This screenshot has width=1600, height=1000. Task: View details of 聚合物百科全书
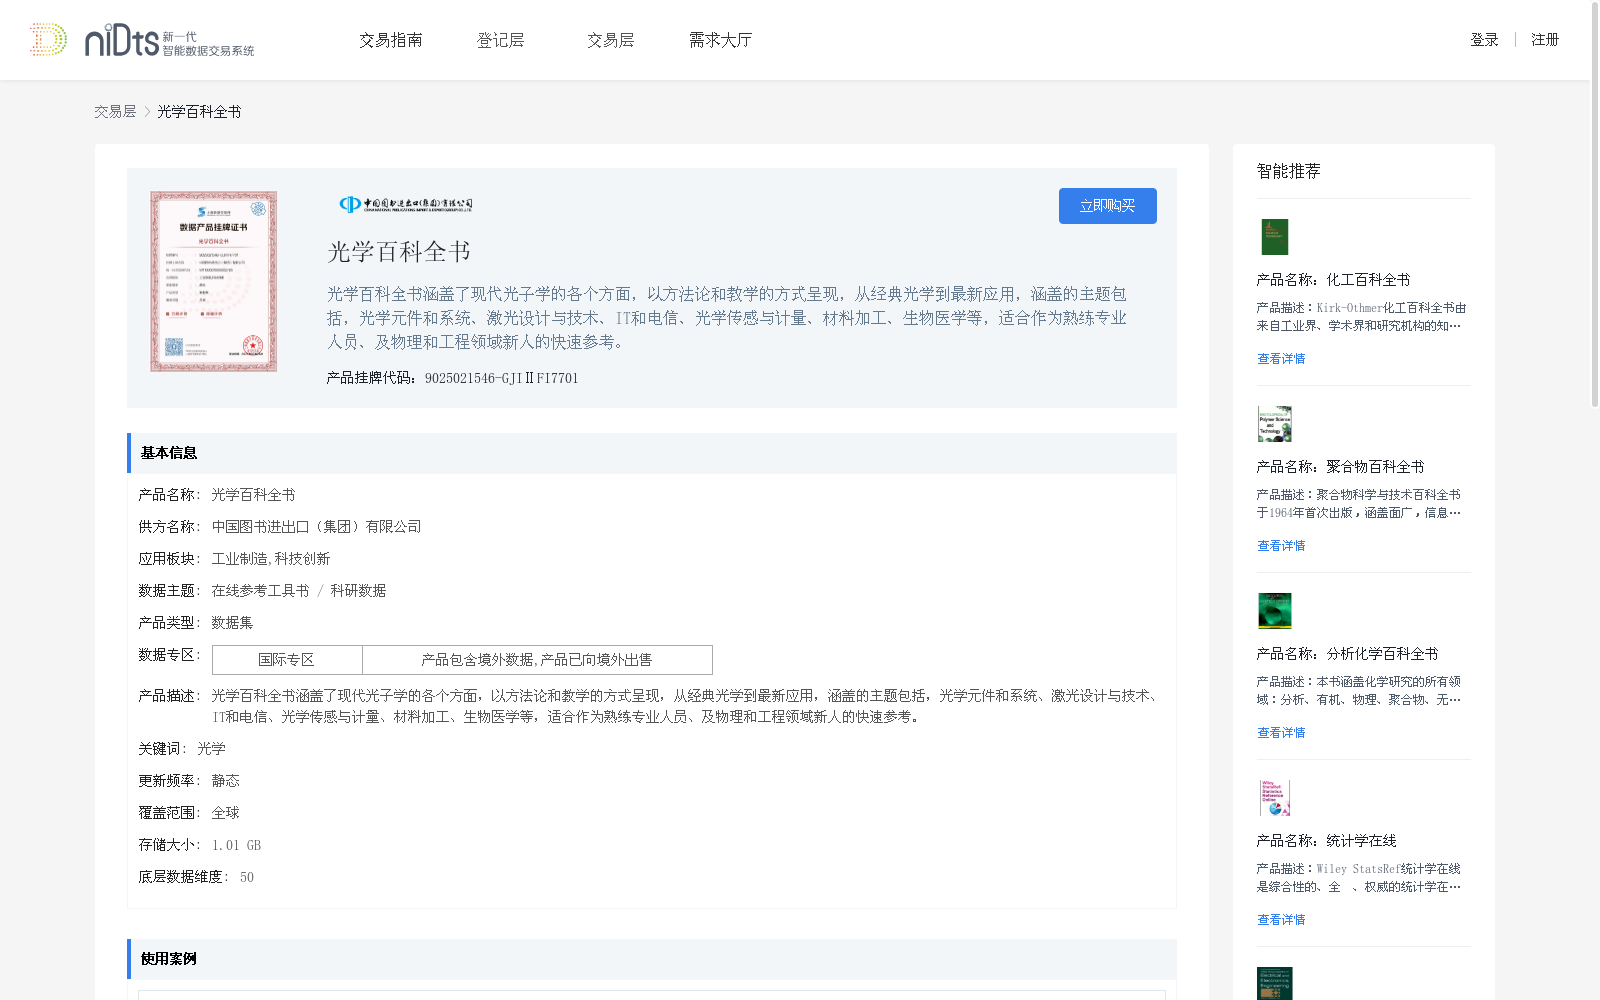click(x=1281, y=546)
